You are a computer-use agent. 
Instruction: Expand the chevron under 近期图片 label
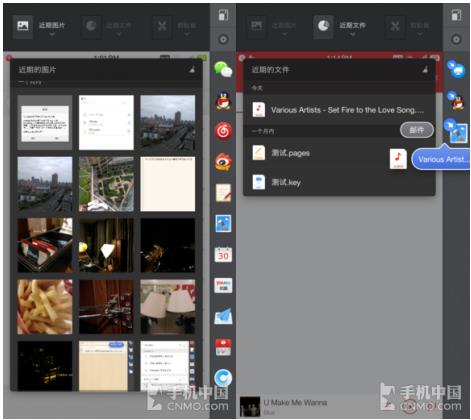pos(52,34)
